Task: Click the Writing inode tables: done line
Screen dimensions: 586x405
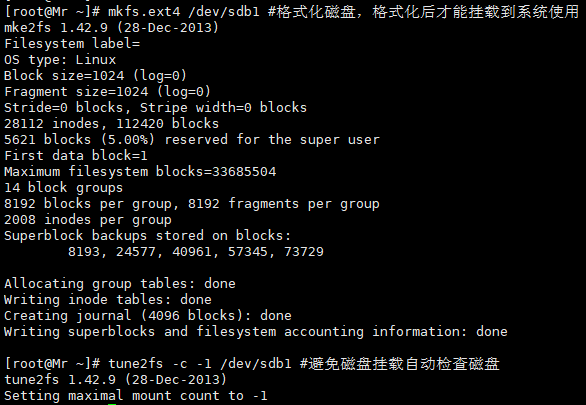Action: point(108,300)
